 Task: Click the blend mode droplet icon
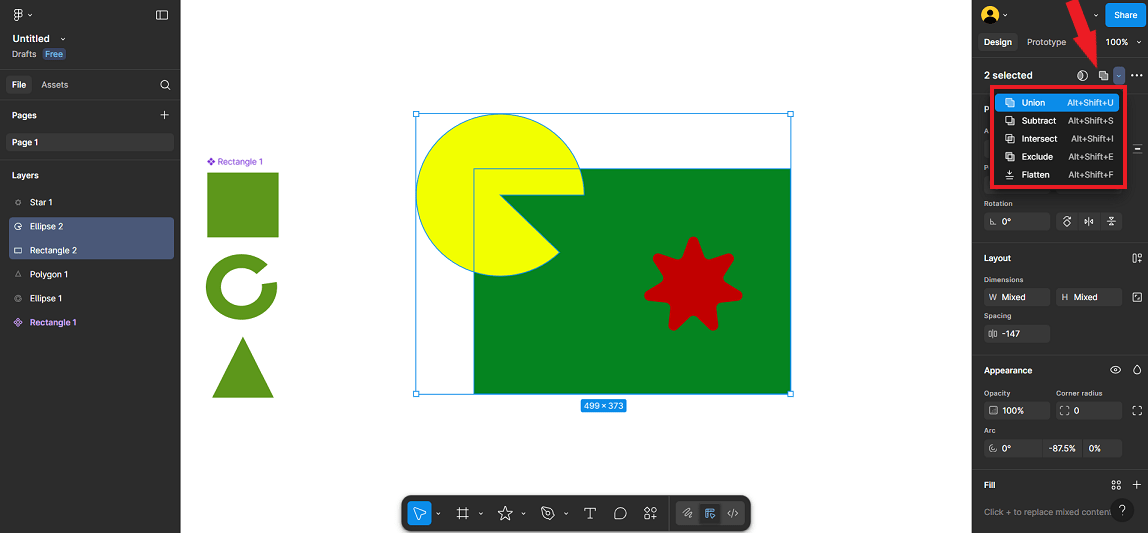click(x=1137, y=370)
